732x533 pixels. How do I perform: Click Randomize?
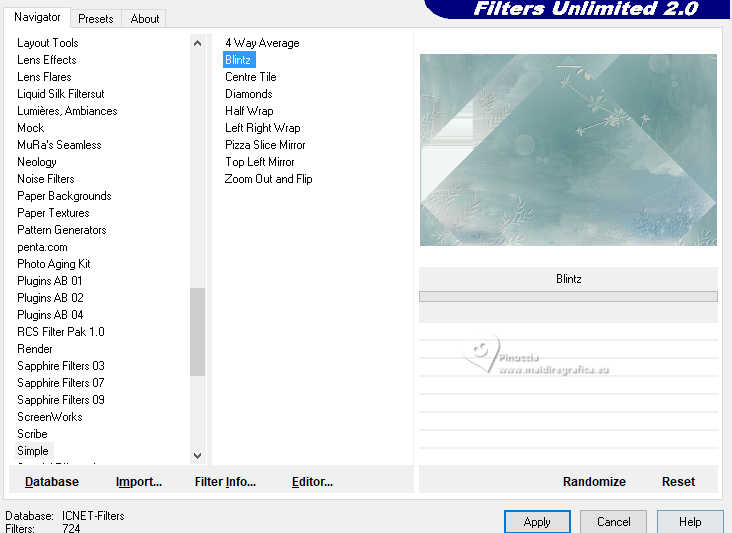[594, 482]
